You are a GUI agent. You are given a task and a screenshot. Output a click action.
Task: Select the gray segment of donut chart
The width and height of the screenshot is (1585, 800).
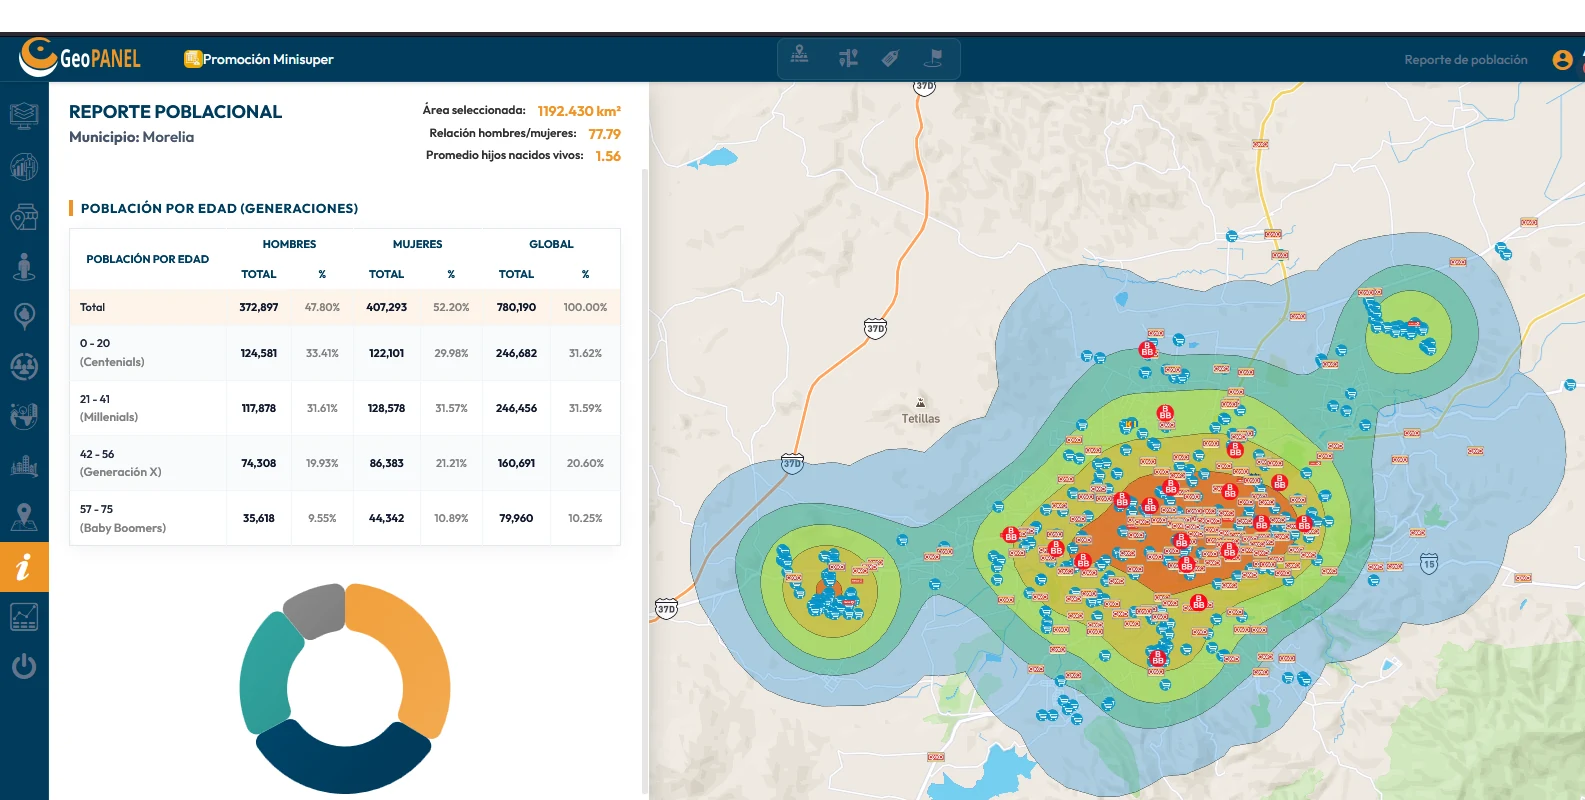tap(315, 611)
